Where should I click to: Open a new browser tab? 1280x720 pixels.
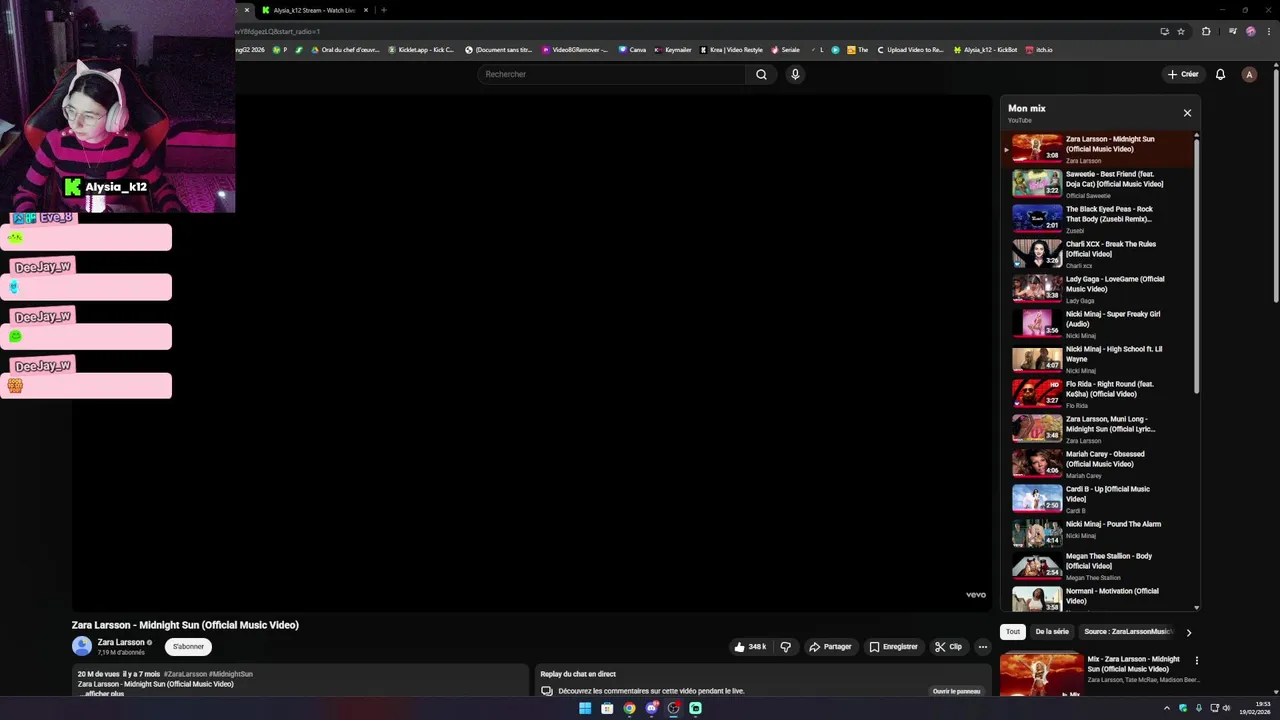(x=384, y=10)
